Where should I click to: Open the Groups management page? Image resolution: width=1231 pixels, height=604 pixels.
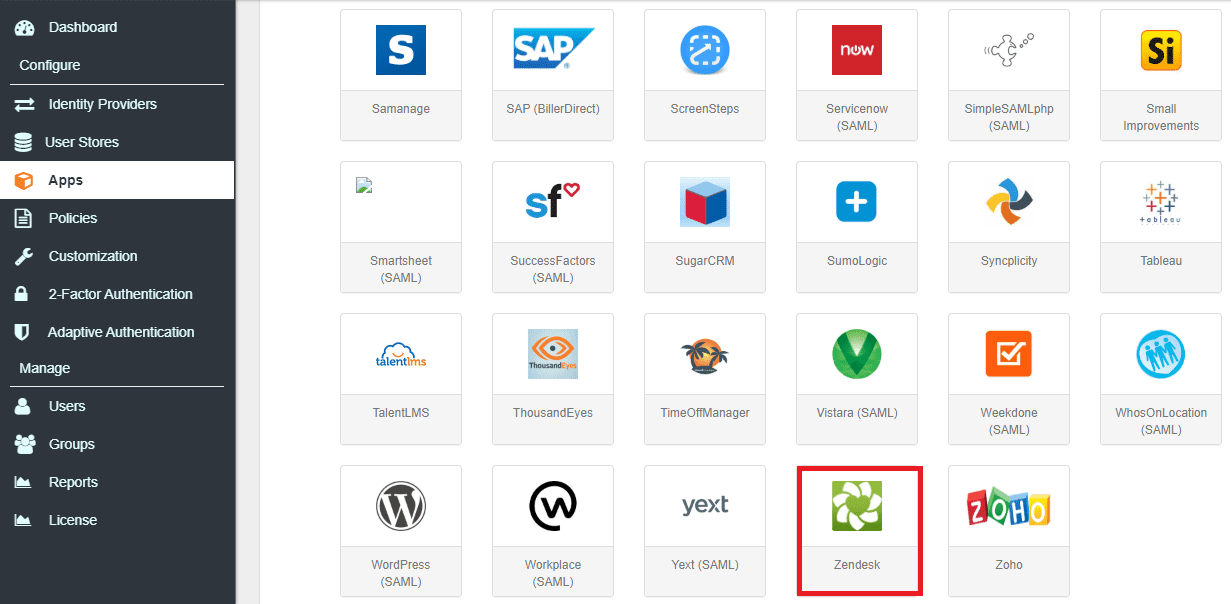tap(70, 444)
